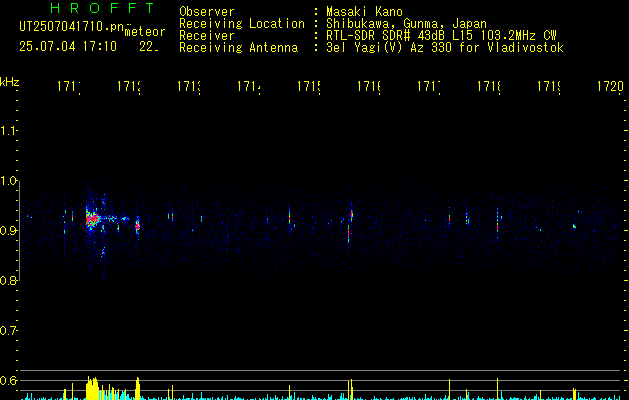629x400 pixels.
Task: Select the observer name Masaki Kano
Action: click(364, 12)
